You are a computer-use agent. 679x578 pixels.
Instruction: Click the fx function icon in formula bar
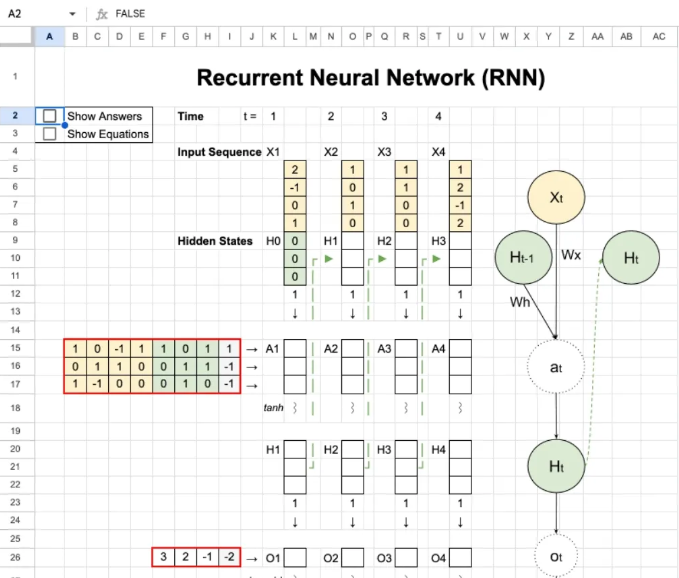102,14
